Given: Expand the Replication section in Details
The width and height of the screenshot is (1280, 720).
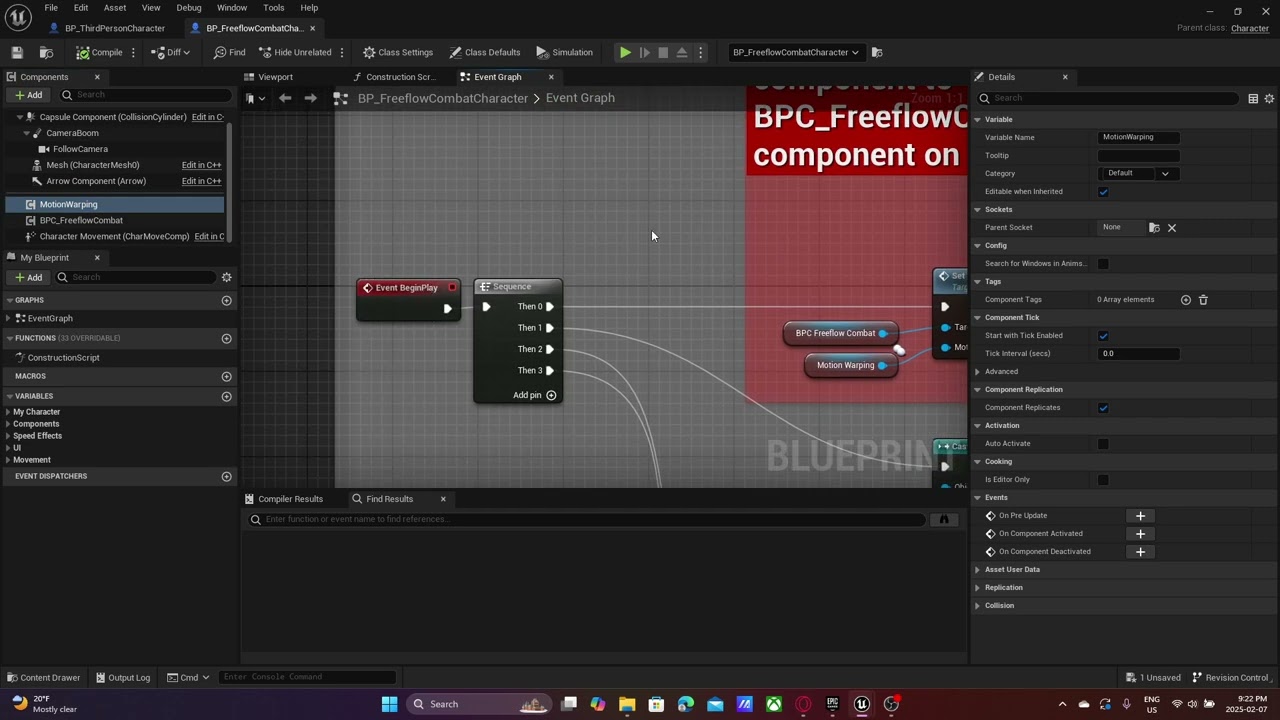Looking at the screenshot, I should point(978,587).
